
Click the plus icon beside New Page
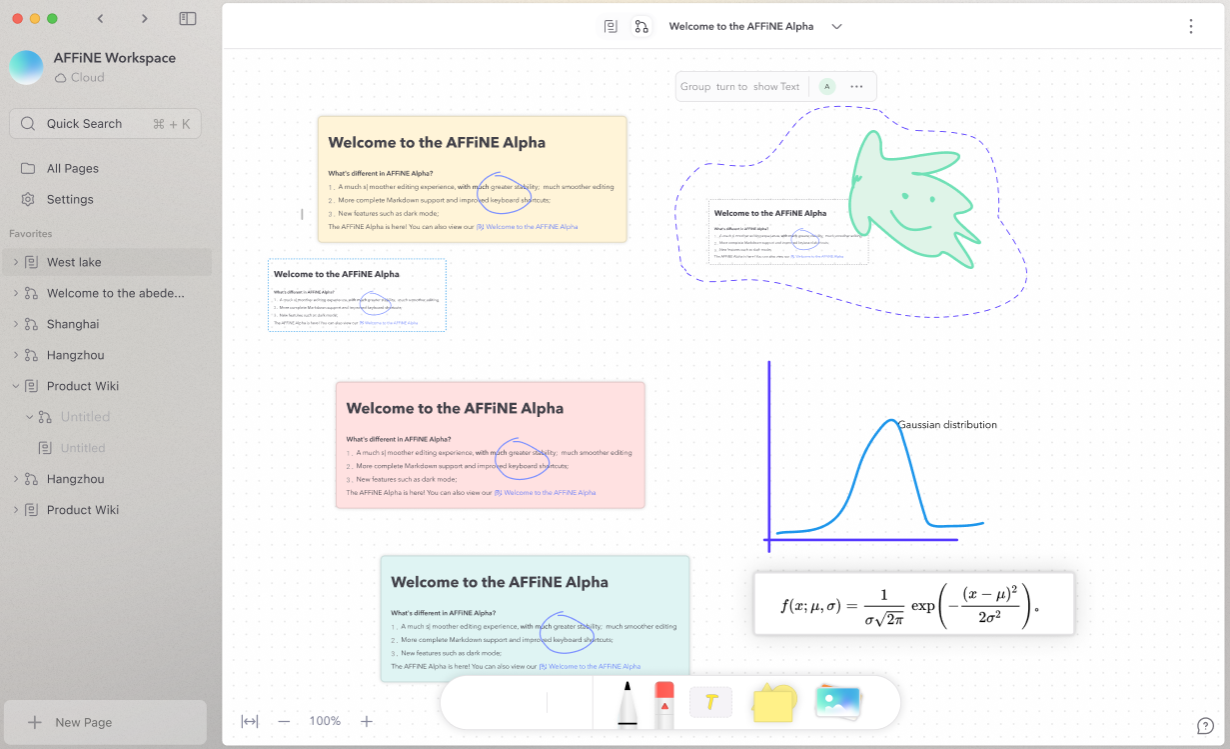[35, 722]
